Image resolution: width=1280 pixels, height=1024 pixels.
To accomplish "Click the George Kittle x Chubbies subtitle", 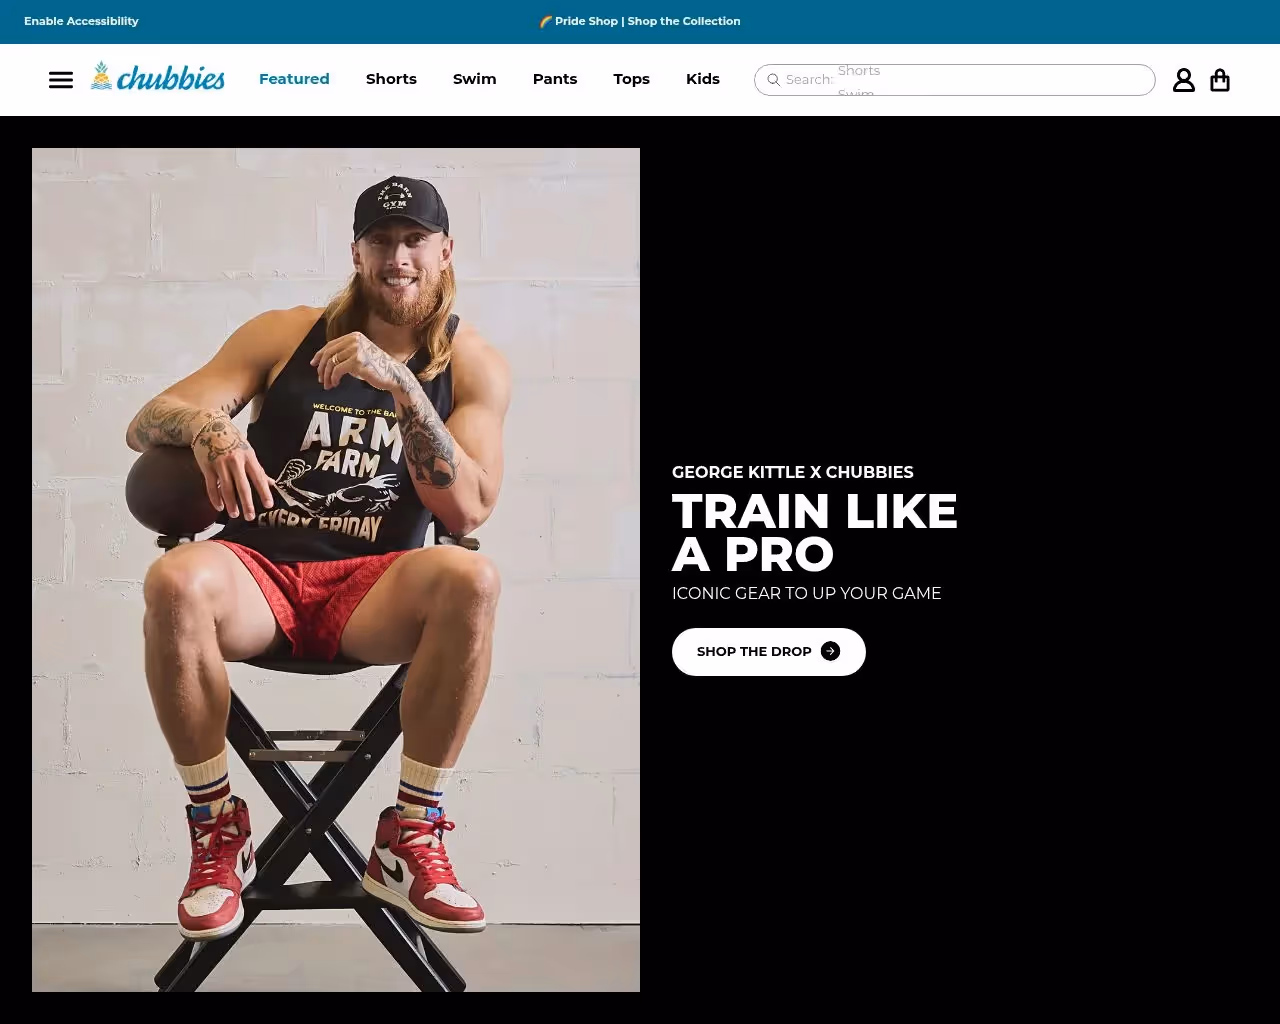I will (793, 472).
